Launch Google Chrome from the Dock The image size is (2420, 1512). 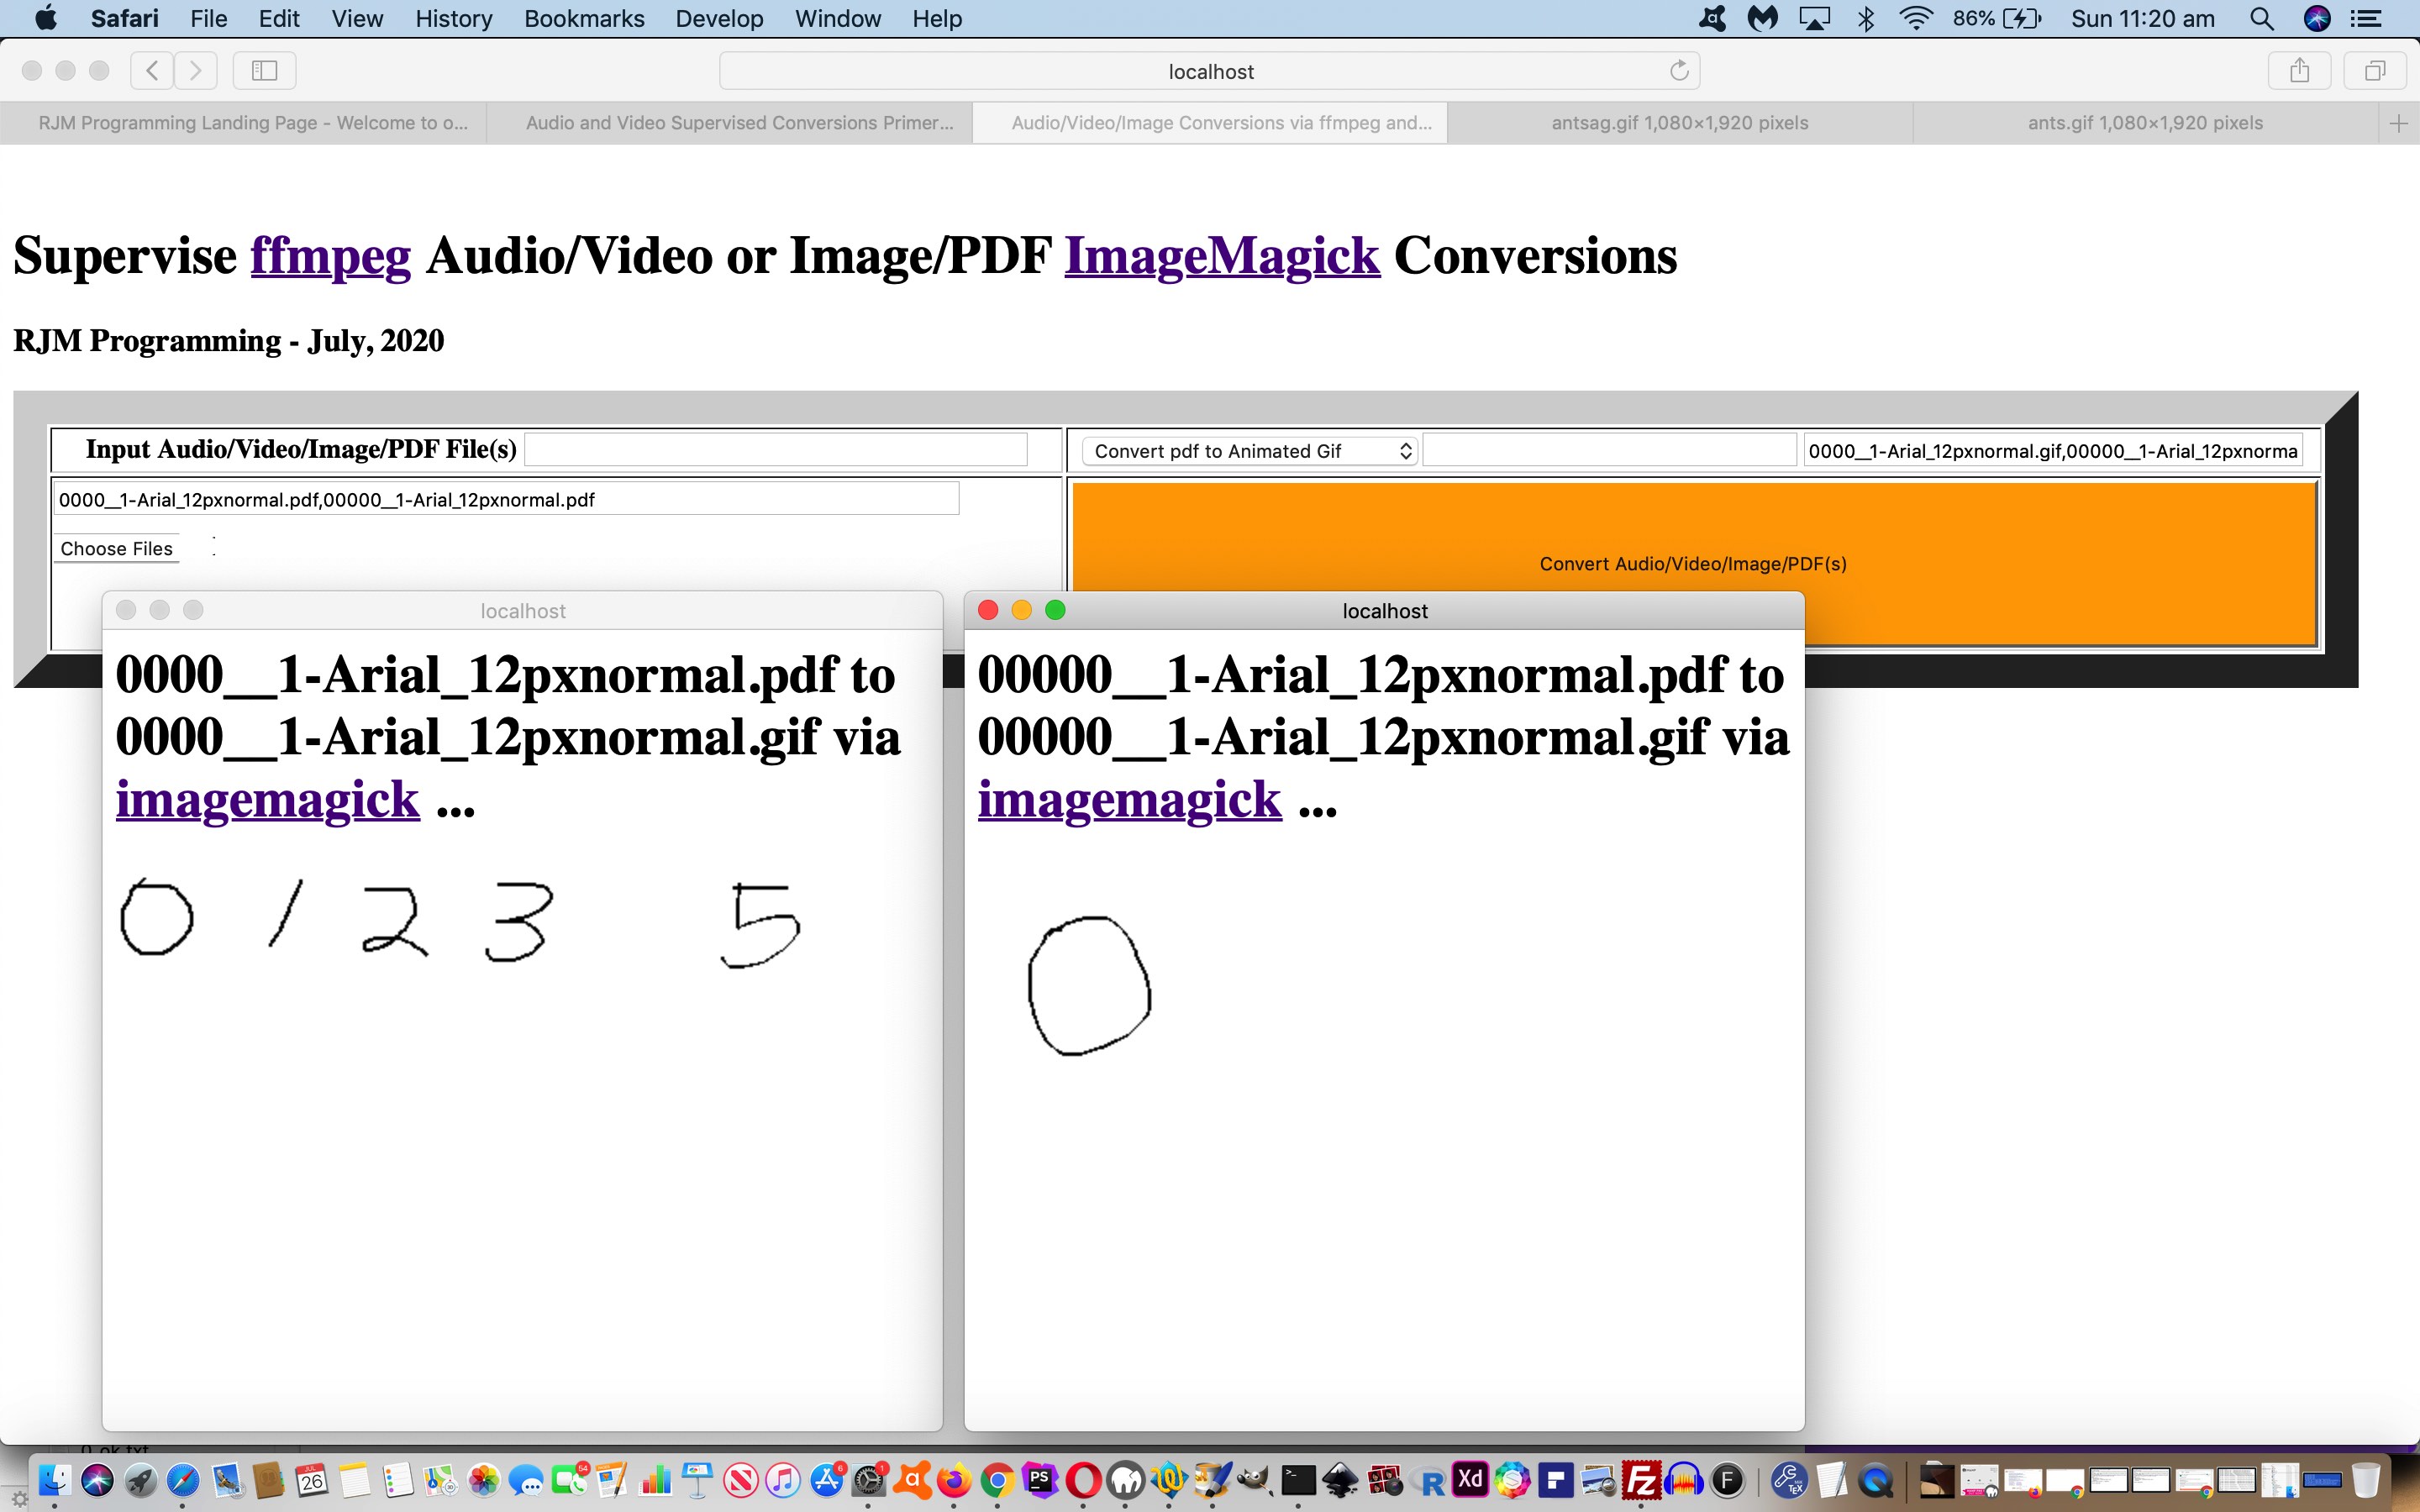(x=997, y=1480)
